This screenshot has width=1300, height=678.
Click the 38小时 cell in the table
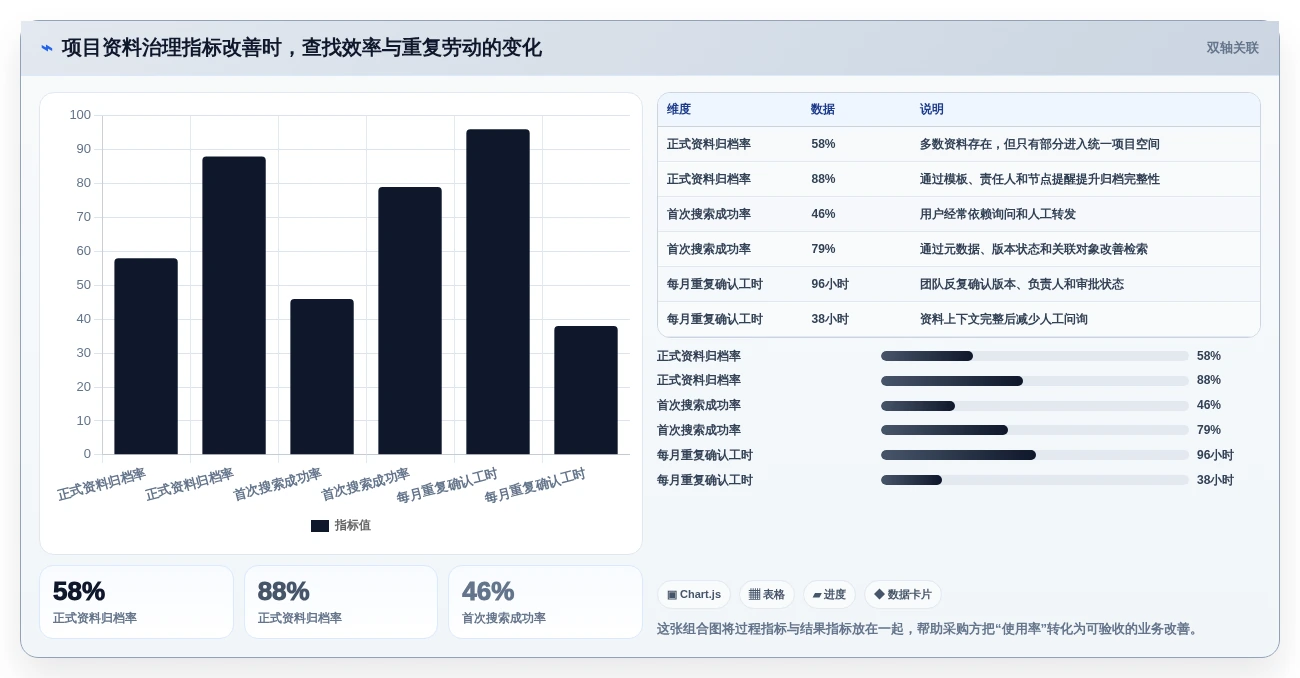pos(830,319)
